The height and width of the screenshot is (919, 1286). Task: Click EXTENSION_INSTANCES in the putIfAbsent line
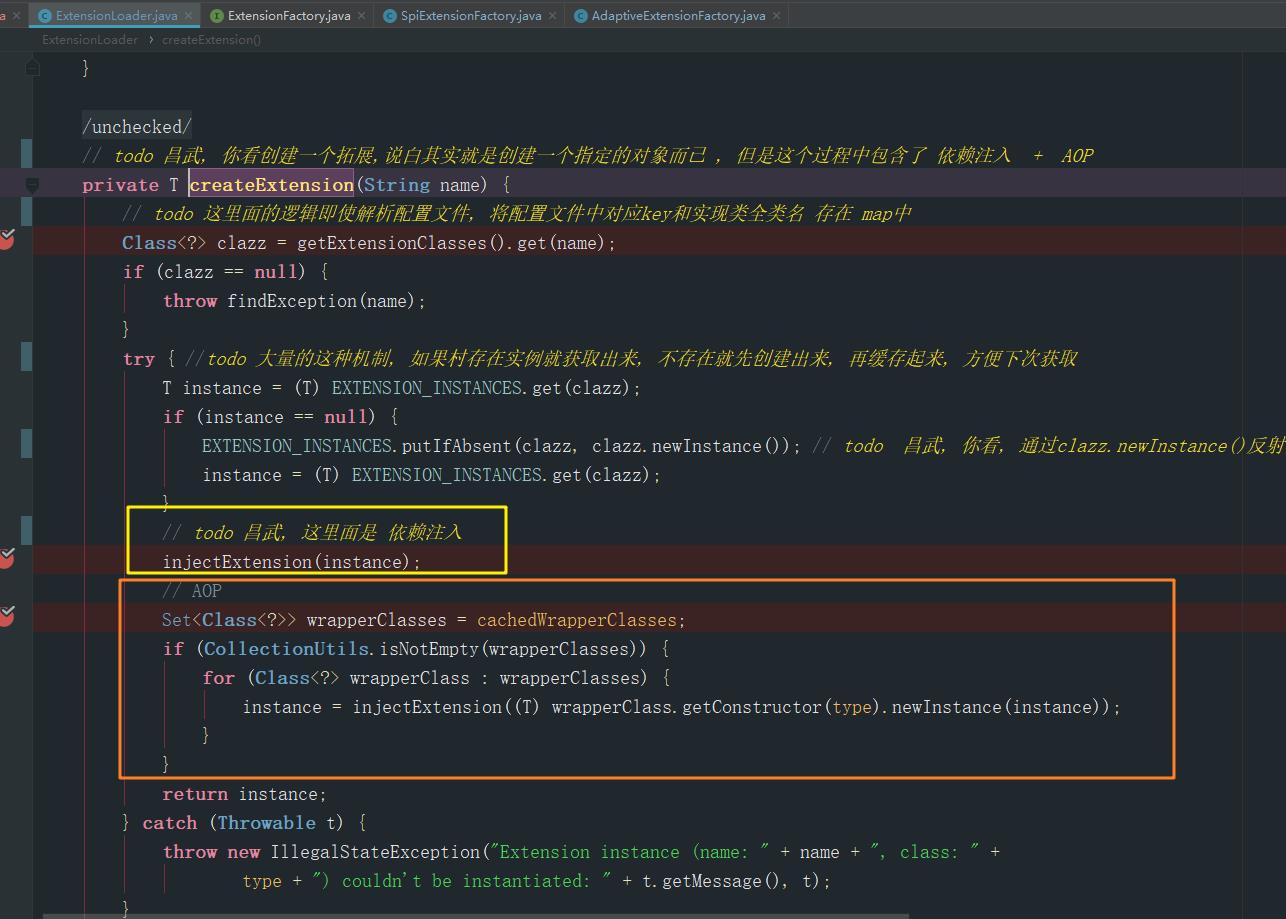[x=297, y=446]
